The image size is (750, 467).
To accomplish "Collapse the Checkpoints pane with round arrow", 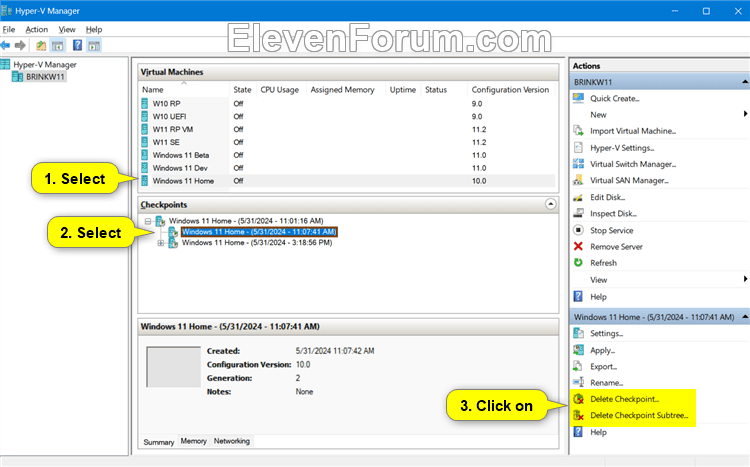I will point(551,204).
